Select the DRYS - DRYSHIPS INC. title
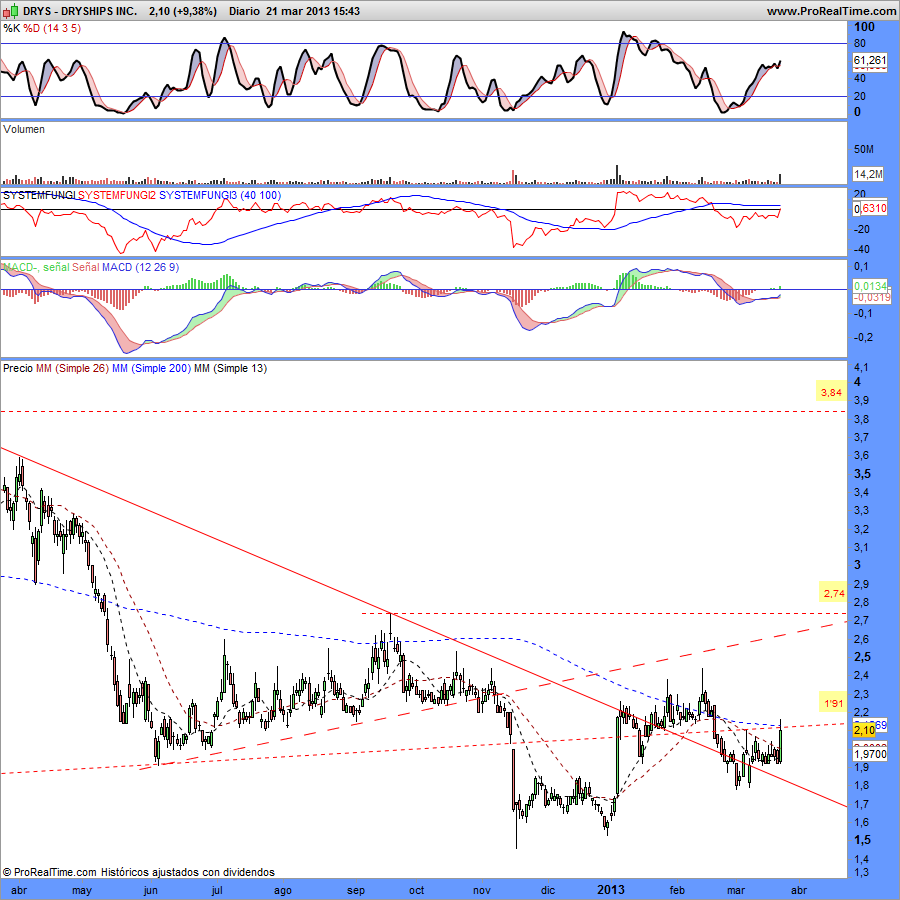The image size is (900, 900). (x=80, y=11)
